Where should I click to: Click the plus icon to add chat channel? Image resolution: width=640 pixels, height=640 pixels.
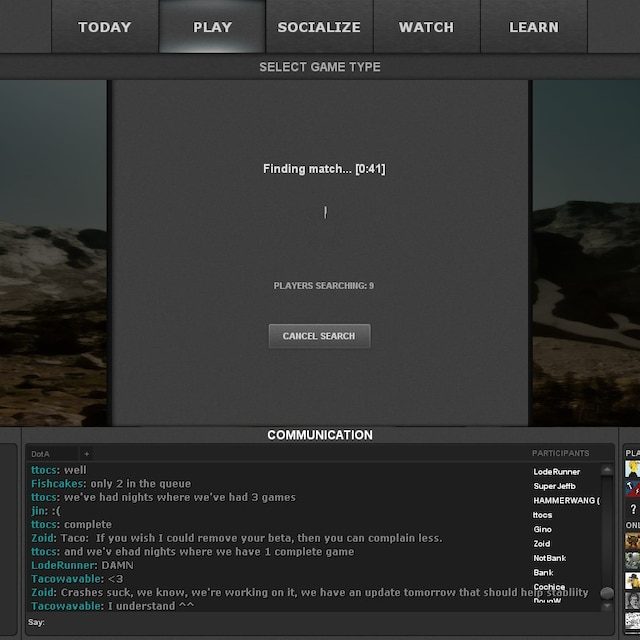point(86,454)
